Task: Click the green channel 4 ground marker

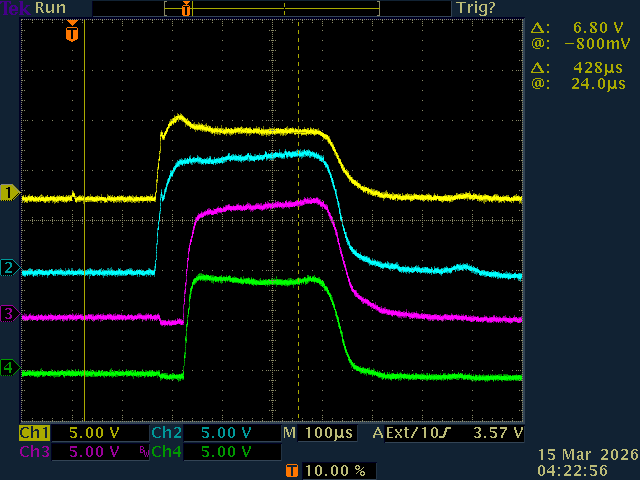Action: [9, 368]
